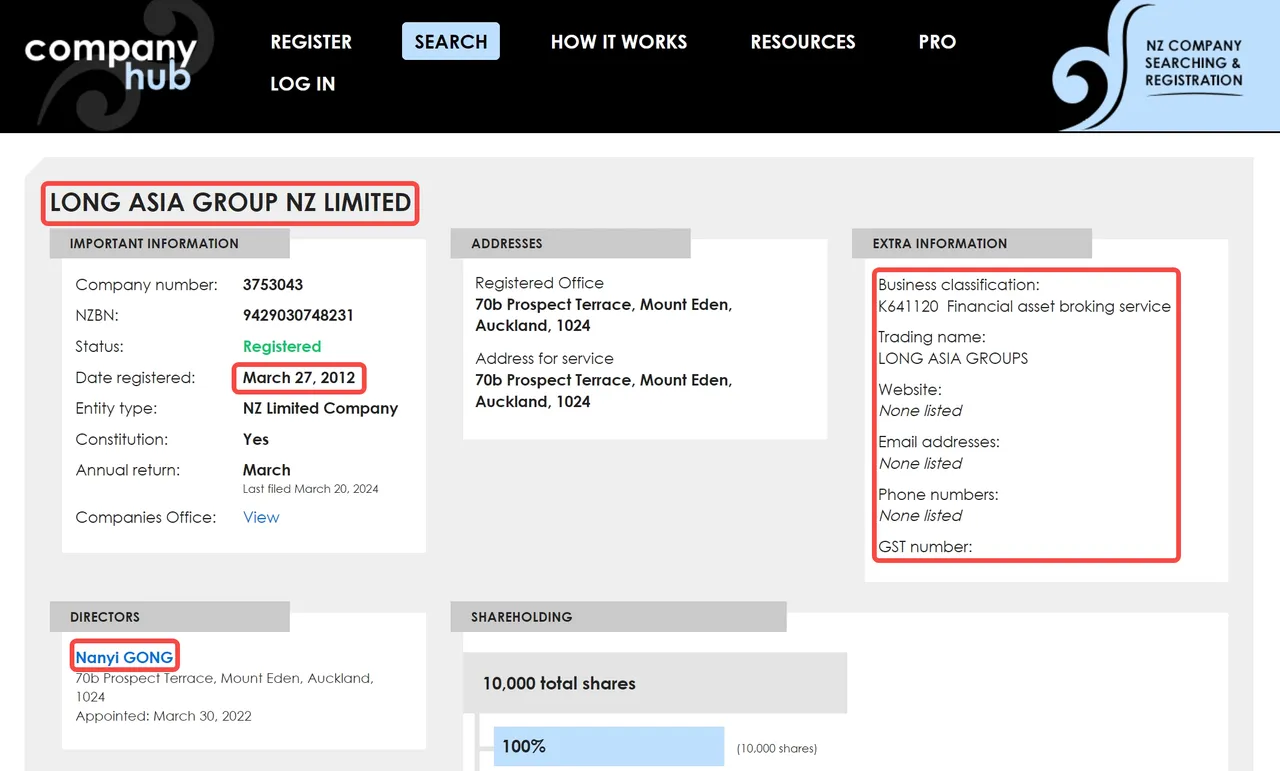Open HOW IT WORKS page
Image resolution: width=1280 pixels, height=771 pixels.
pos(619,42)
